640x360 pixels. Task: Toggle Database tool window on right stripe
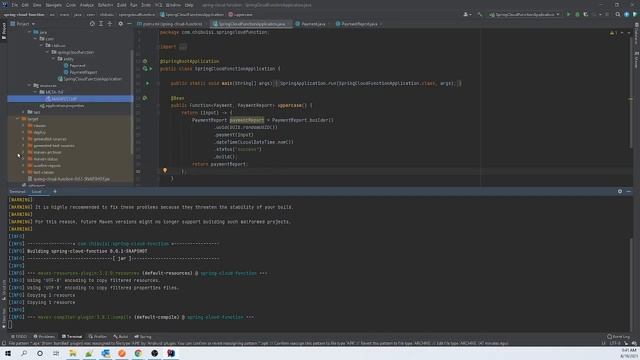coord(636,34)
